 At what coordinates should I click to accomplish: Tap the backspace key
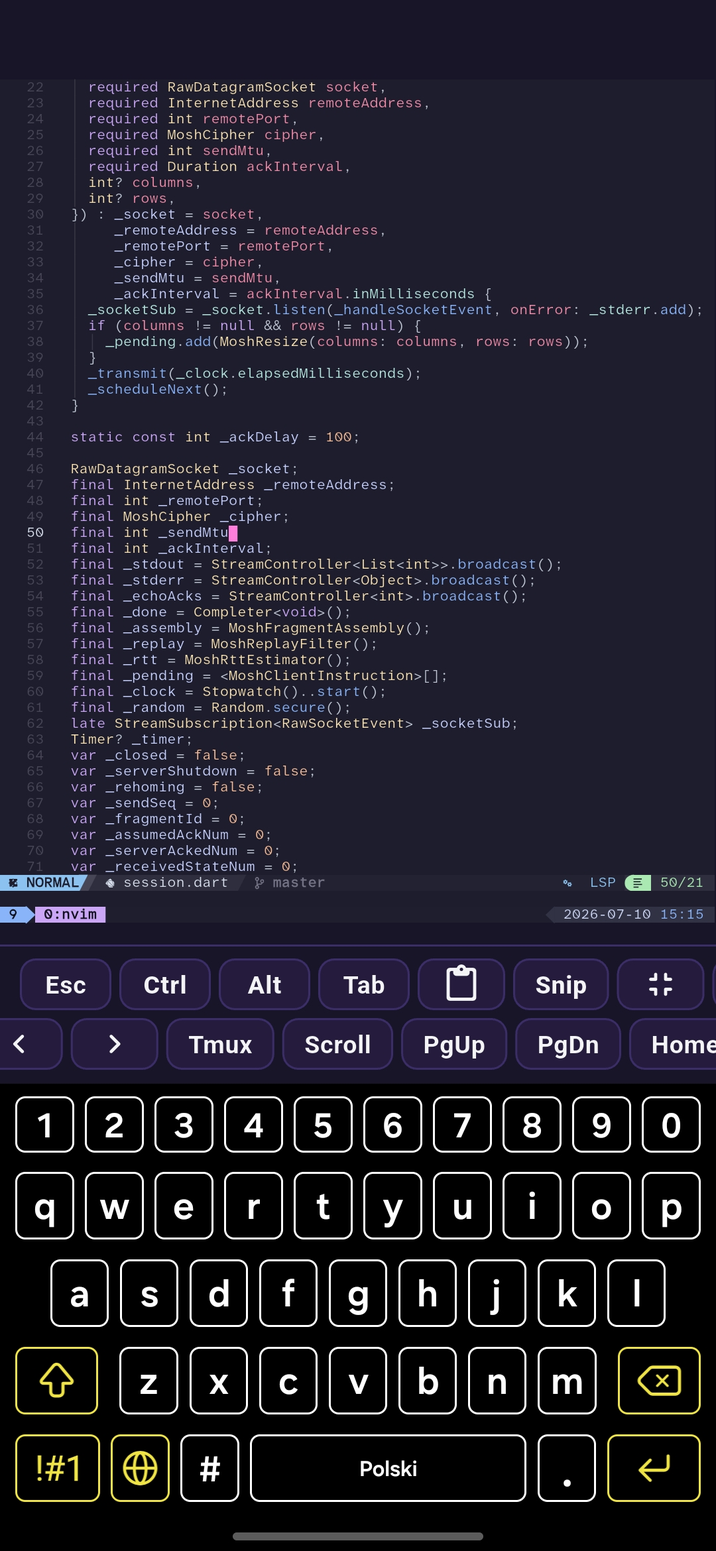tap(659, 1381)
